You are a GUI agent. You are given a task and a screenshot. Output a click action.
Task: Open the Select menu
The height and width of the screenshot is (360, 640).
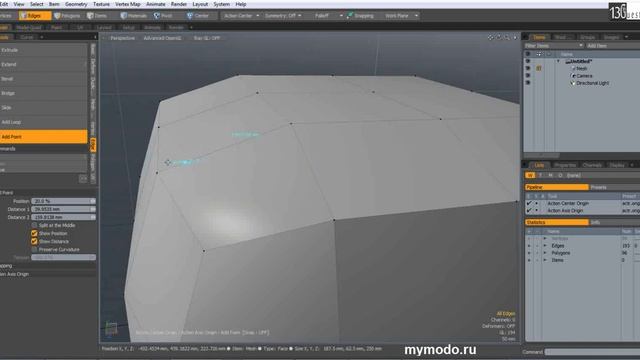[x=36, y=4]
